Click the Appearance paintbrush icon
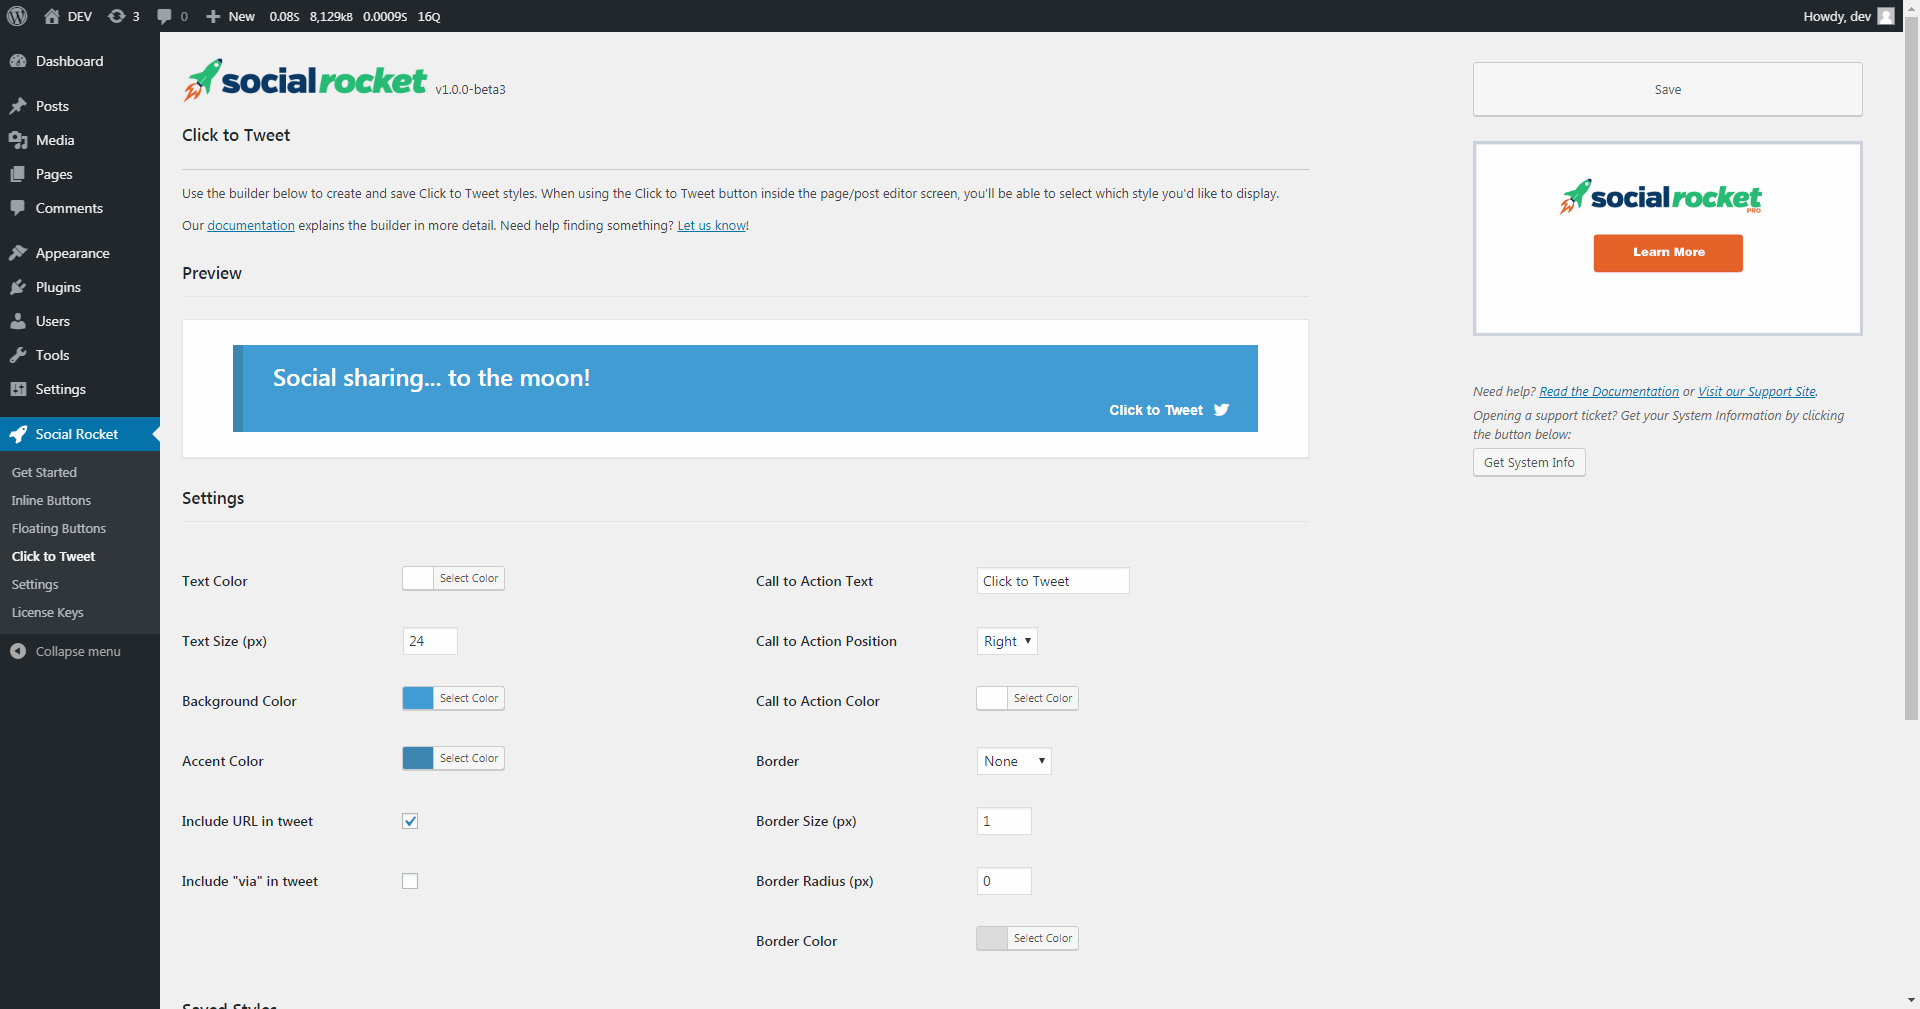This screenshot has width=1920, height=1009. pos(18,253)
